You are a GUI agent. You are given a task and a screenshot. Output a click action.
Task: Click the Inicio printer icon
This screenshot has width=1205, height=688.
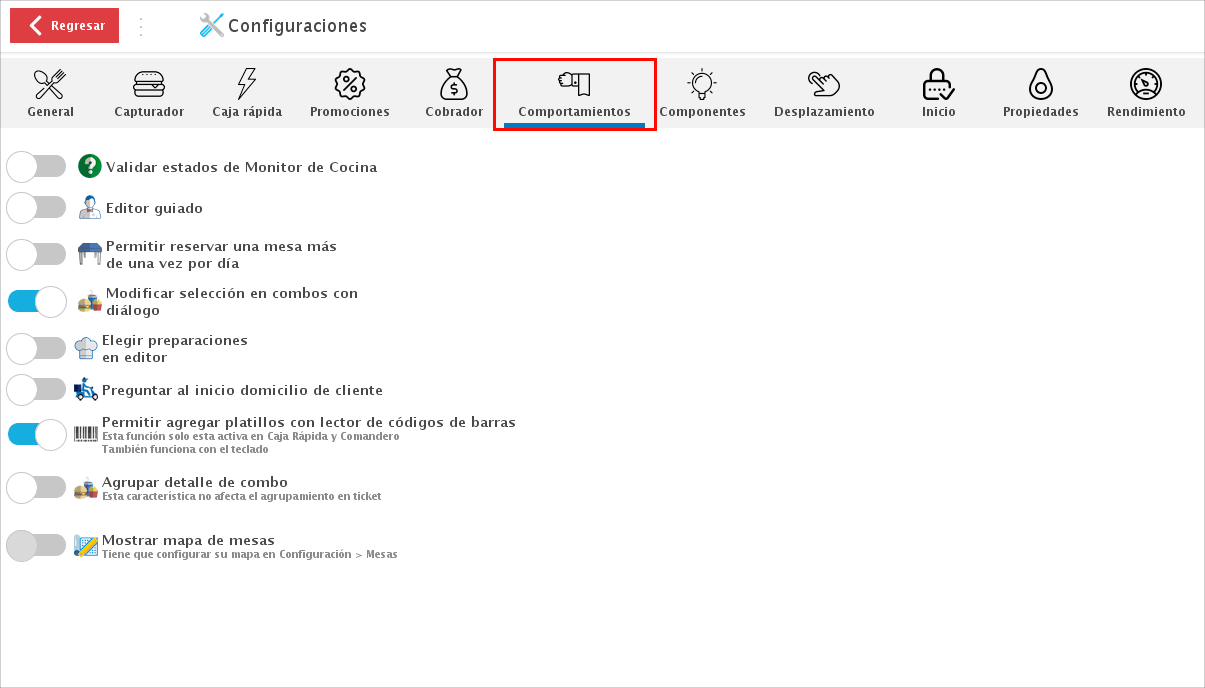coord(938,85)
